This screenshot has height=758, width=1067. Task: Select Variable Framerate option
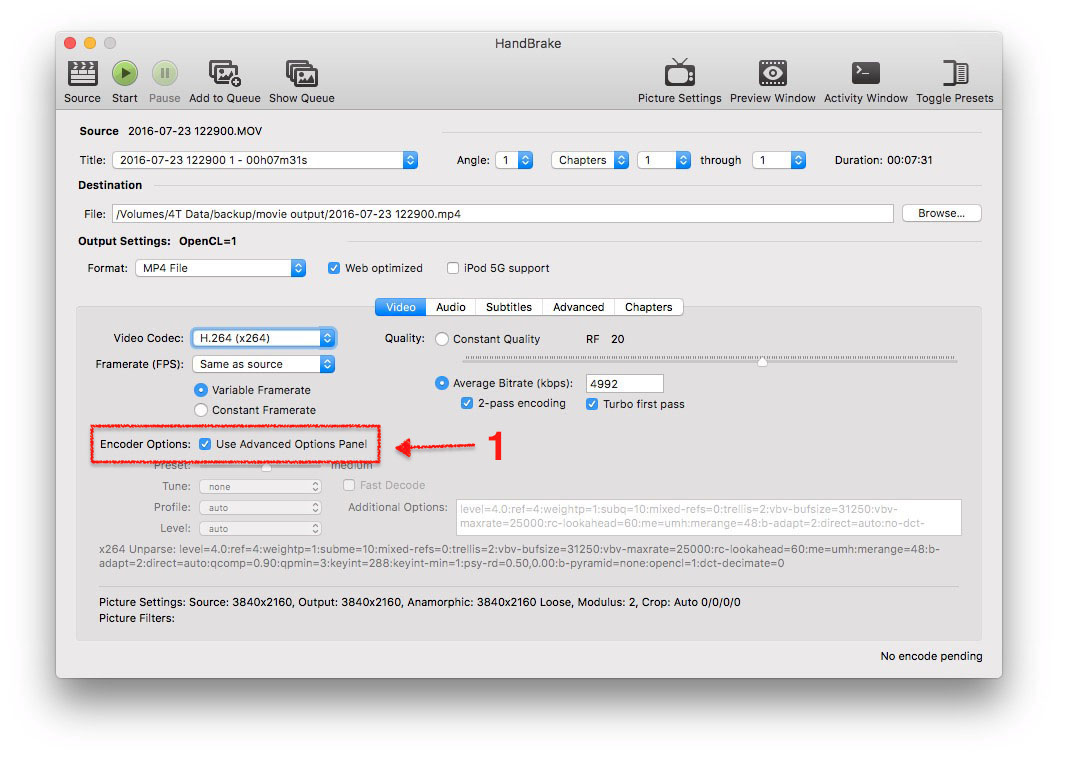pos(201,390)
